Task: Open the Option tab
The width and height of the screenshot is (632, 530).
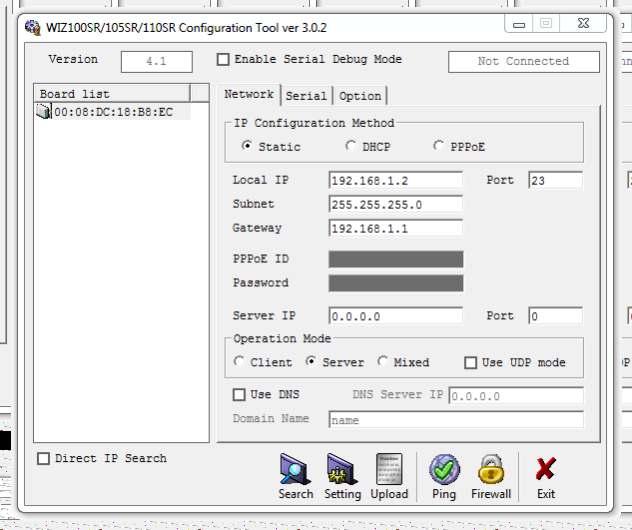Action: click(360, 96)
